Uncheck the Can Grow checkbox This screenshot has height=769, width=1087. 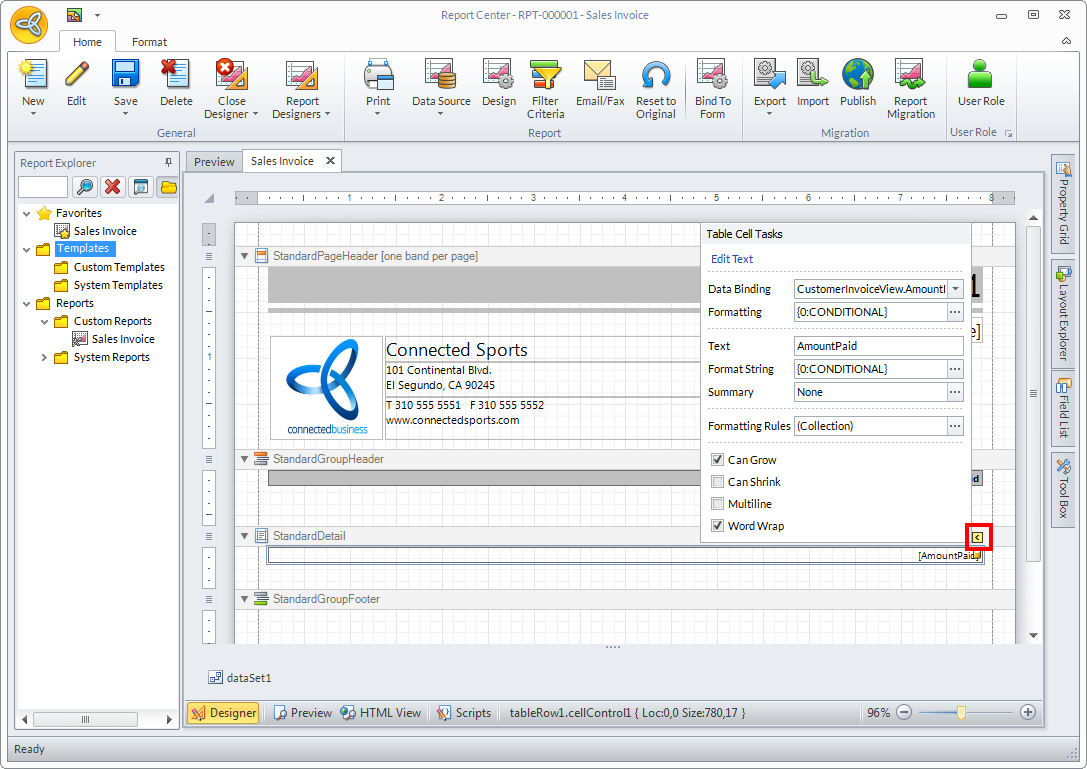[717, 460]
